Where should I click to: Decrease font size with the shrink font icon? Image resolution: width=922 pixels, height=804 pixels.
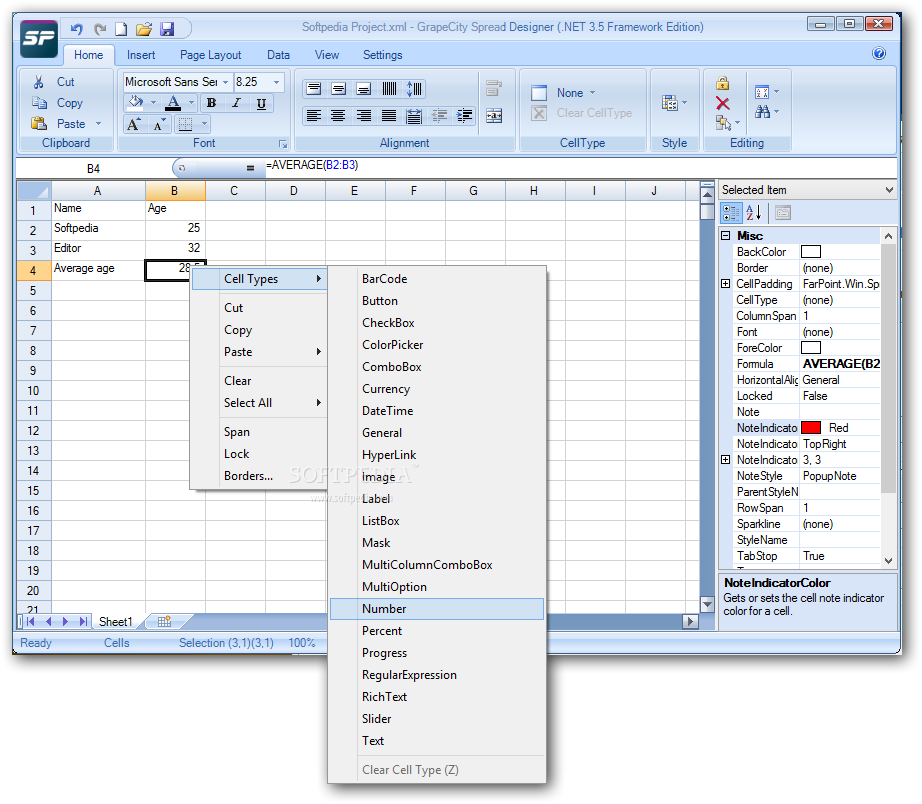159,124
